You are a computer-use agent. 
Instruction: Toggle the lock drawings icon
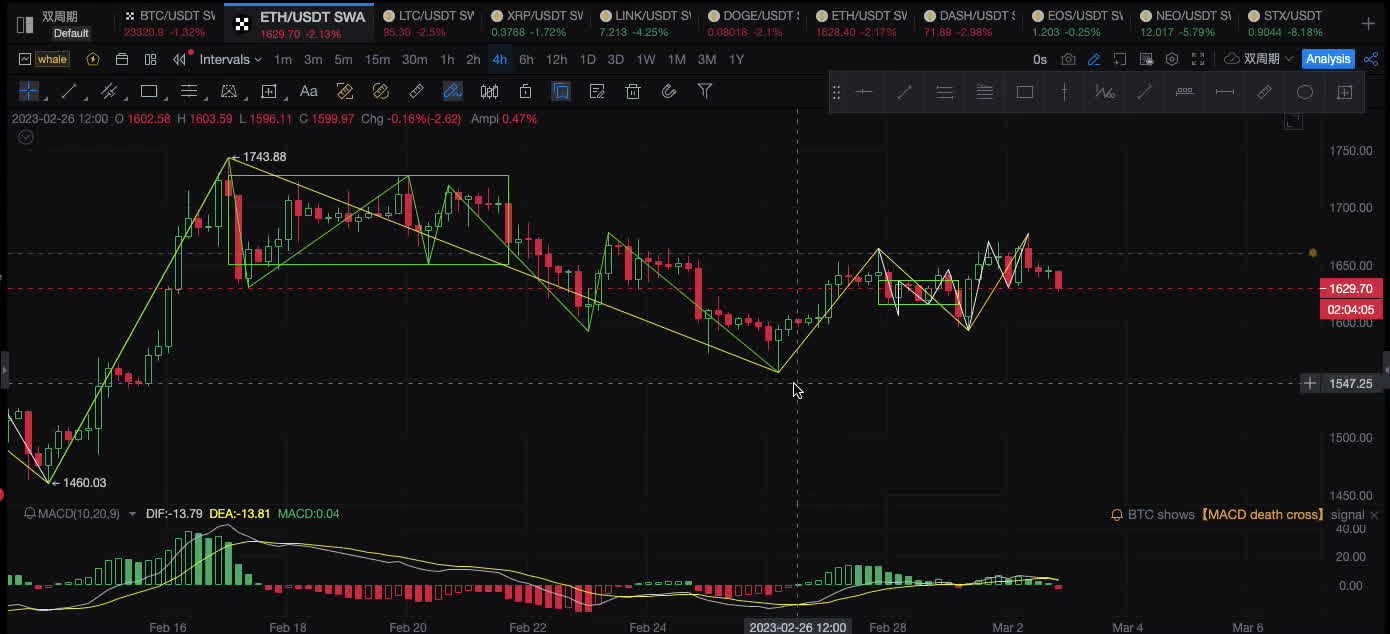[x=525, y=92]
